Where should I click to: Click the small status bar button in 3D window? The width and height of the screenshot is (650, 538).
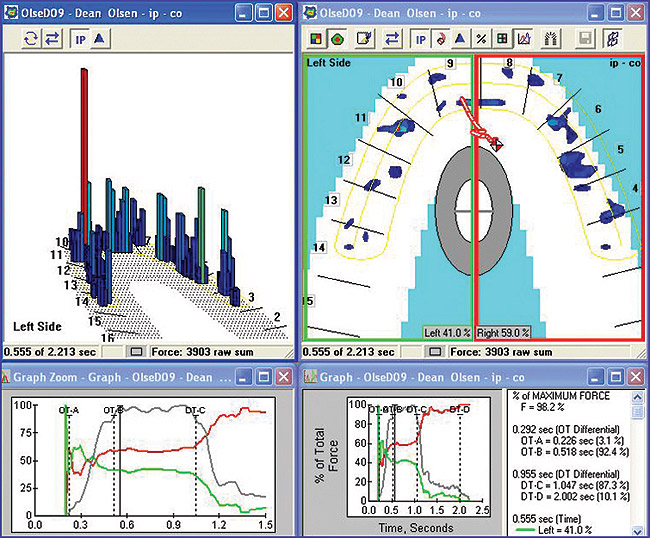[138, 351]
